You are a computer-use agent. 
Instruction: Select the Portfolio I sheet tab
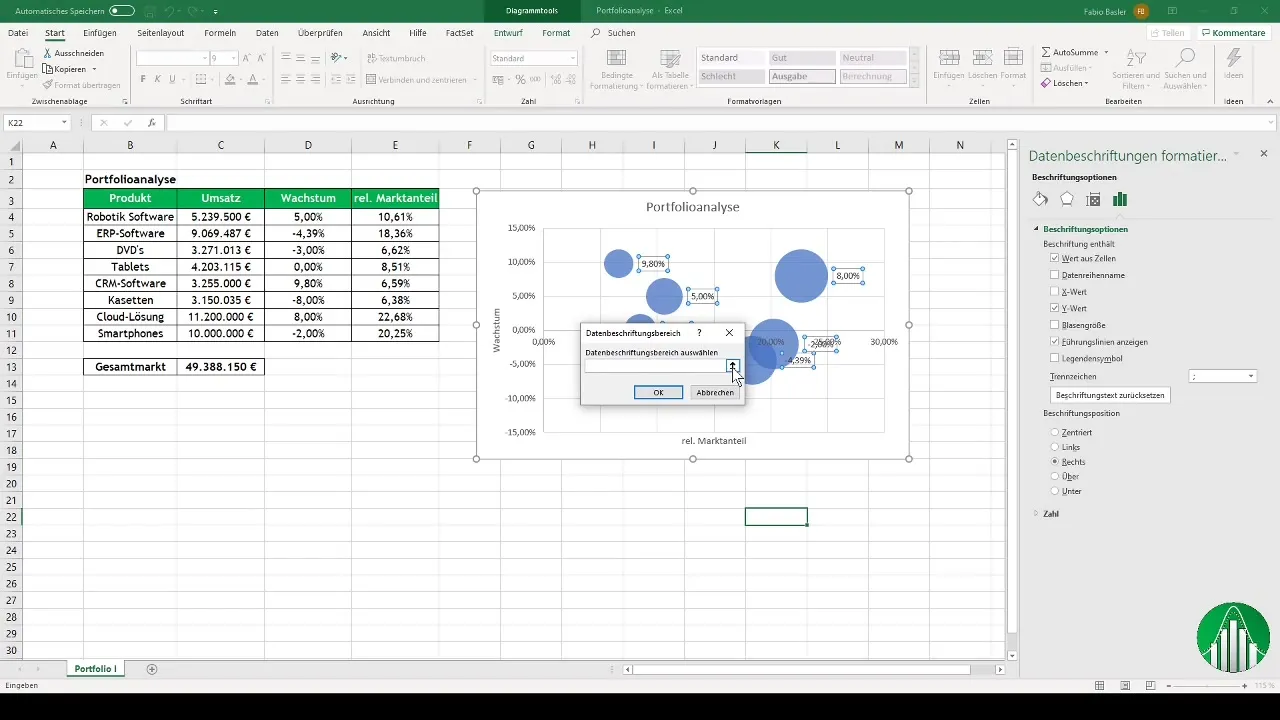96,669
